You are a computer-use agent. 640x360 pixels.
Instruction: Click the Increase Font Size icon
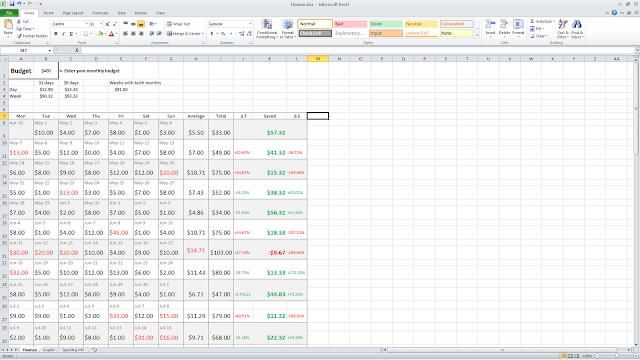point(108,24)
